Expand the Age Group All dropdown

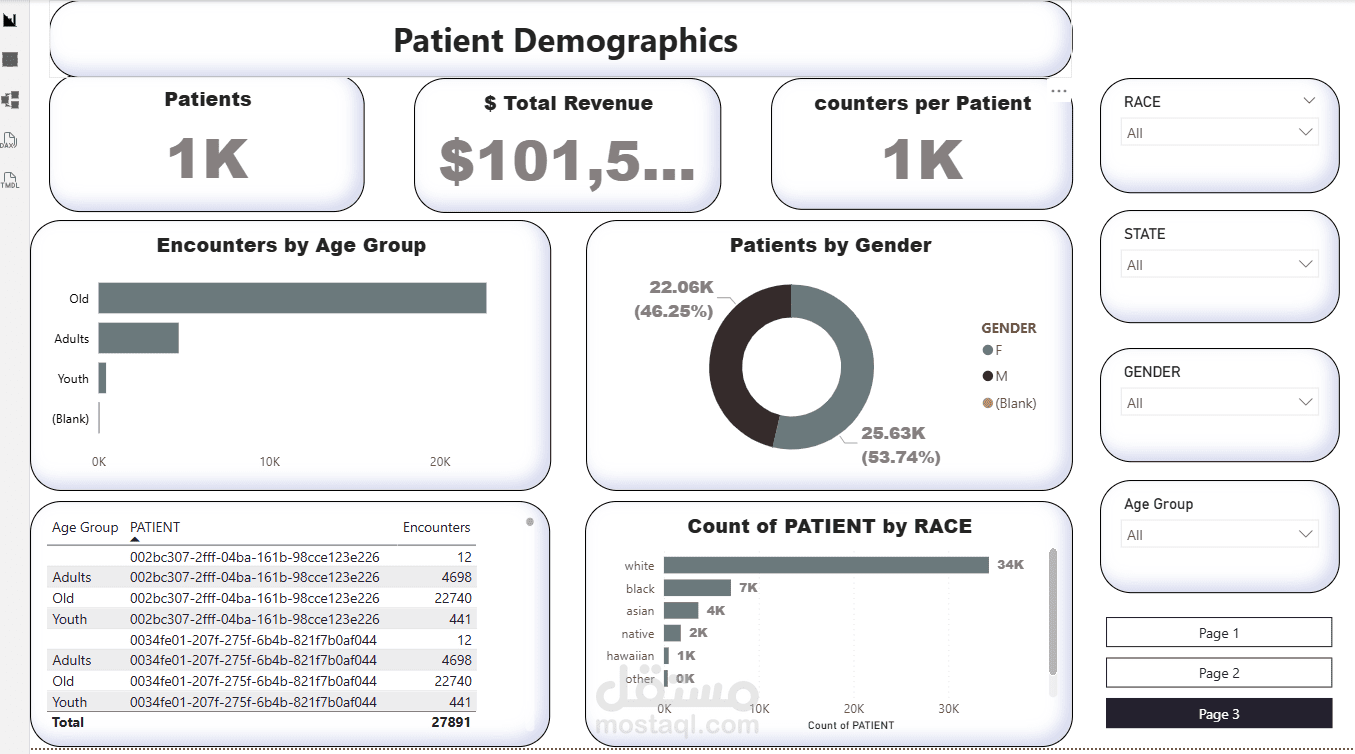coord(1220,534)
